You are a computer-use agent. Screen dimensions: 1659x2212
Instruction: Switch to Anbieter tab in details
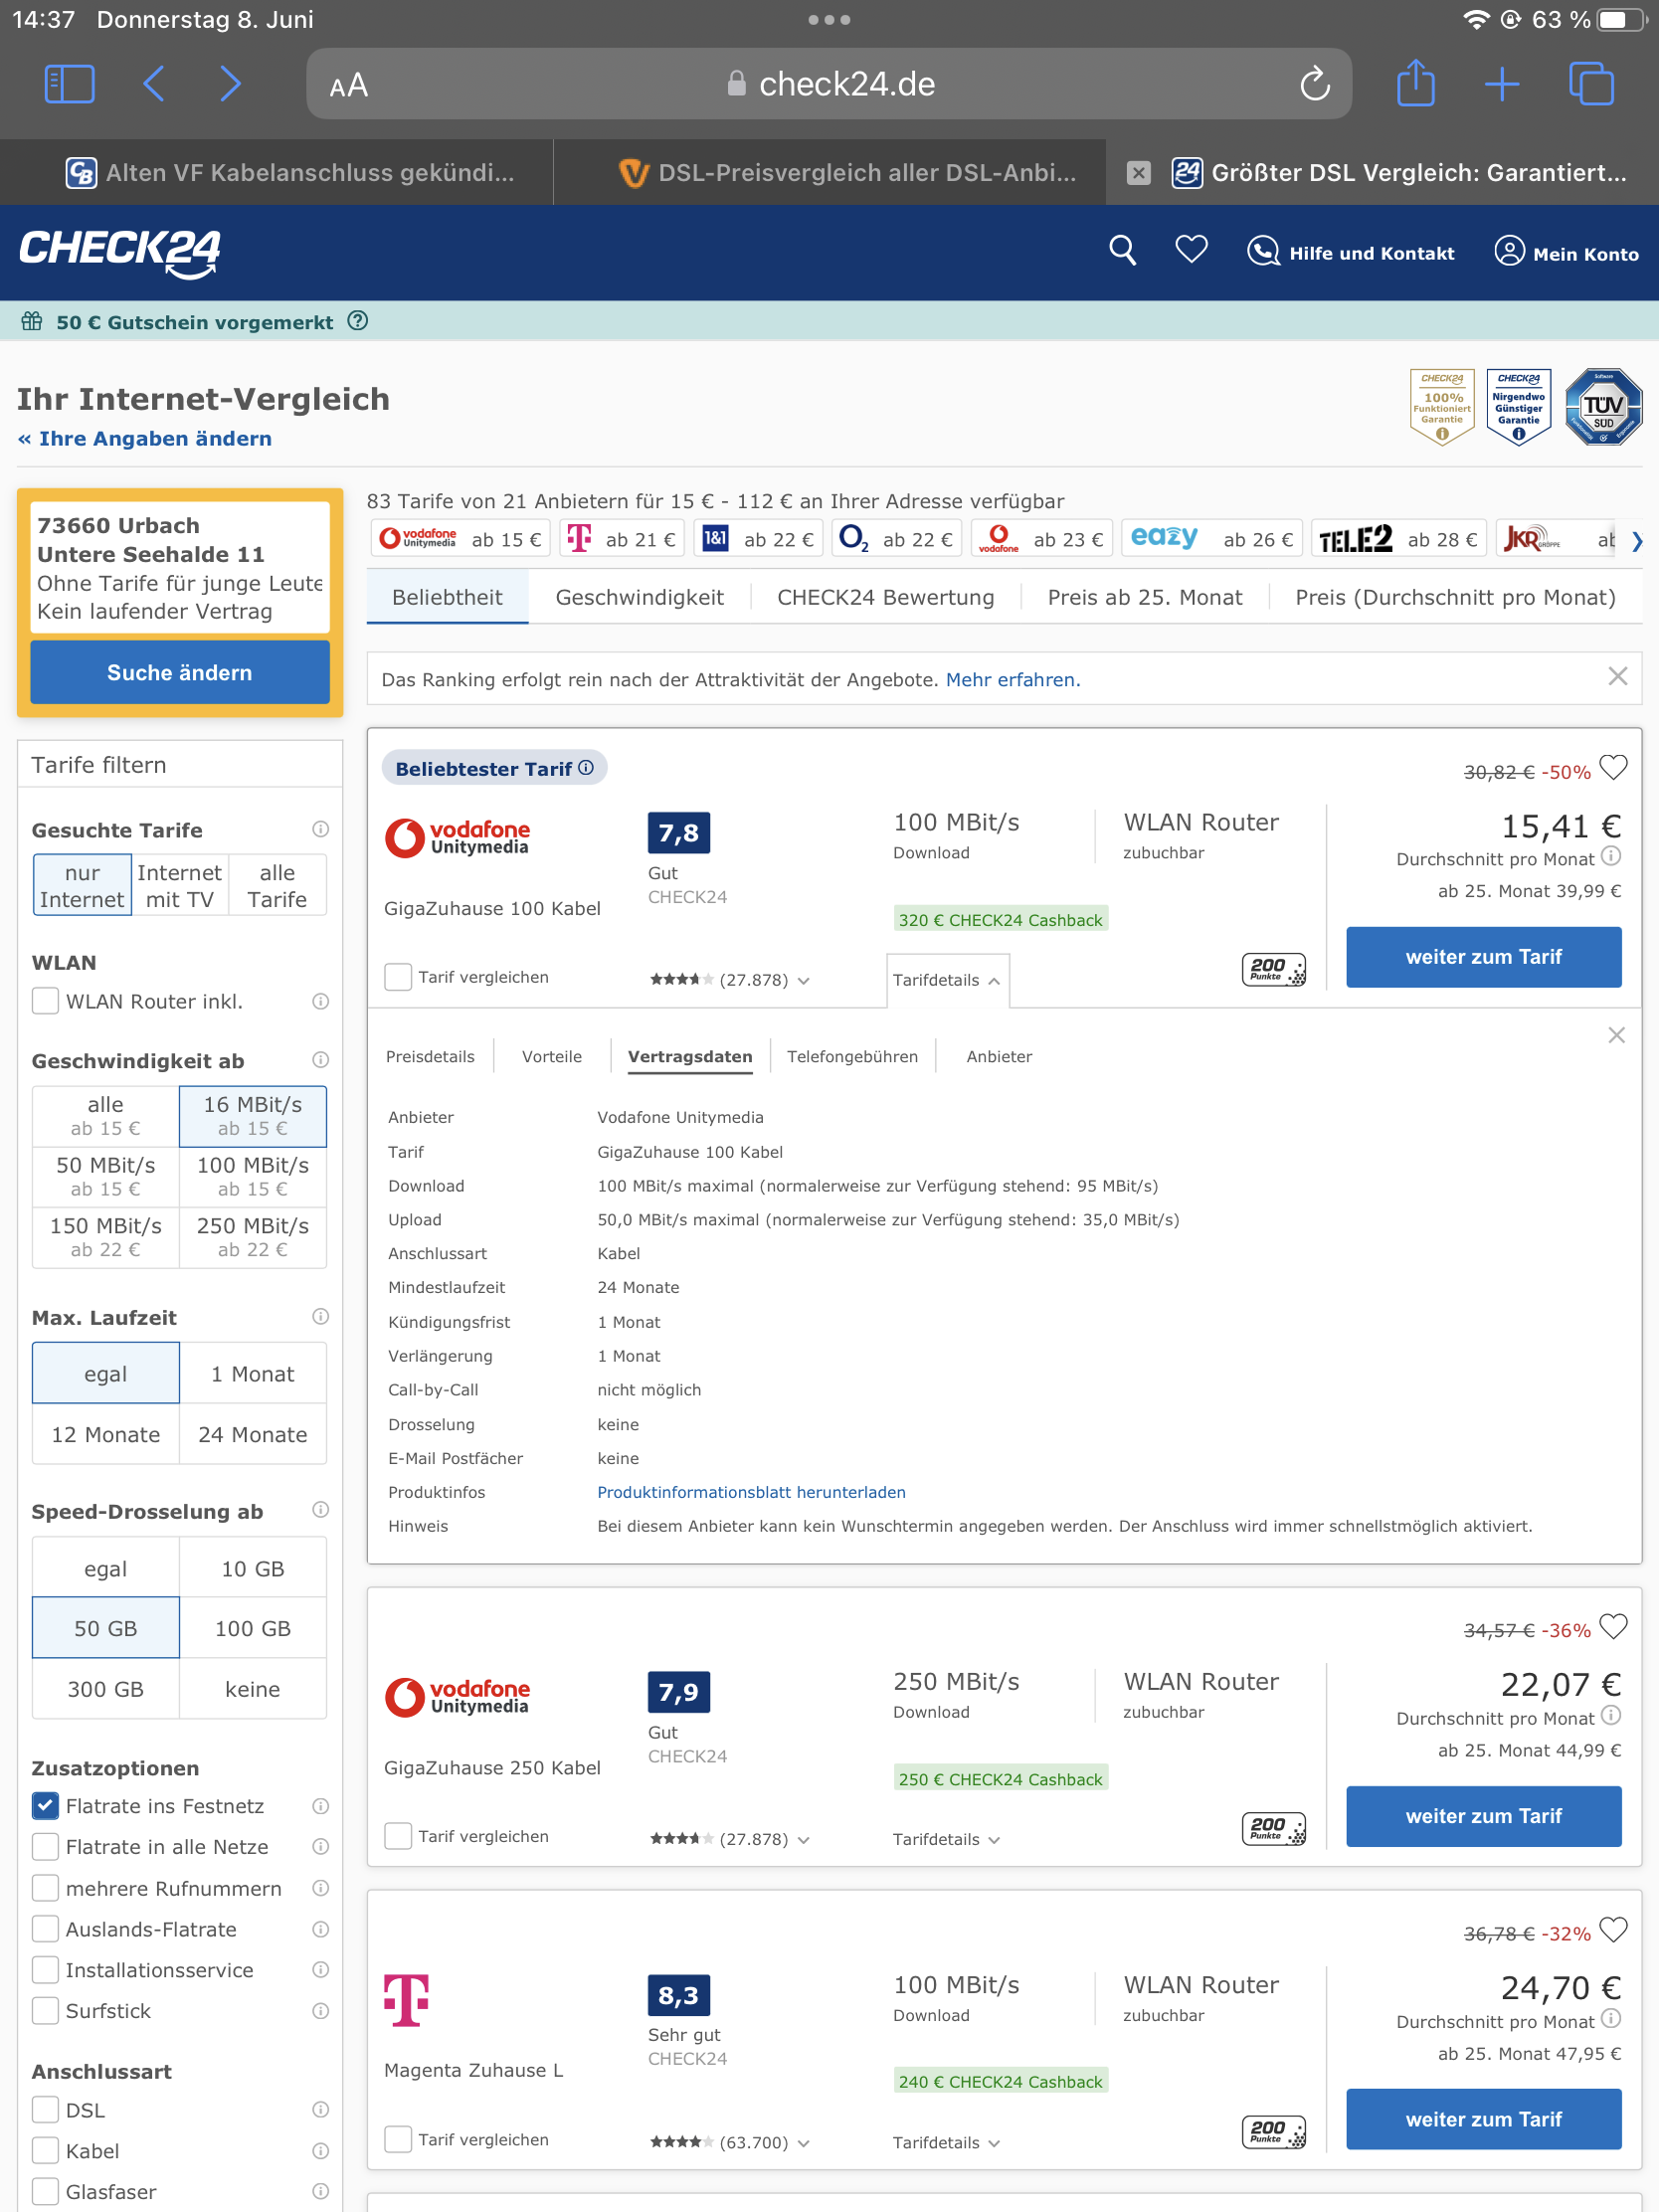(x=999, y=1056)
